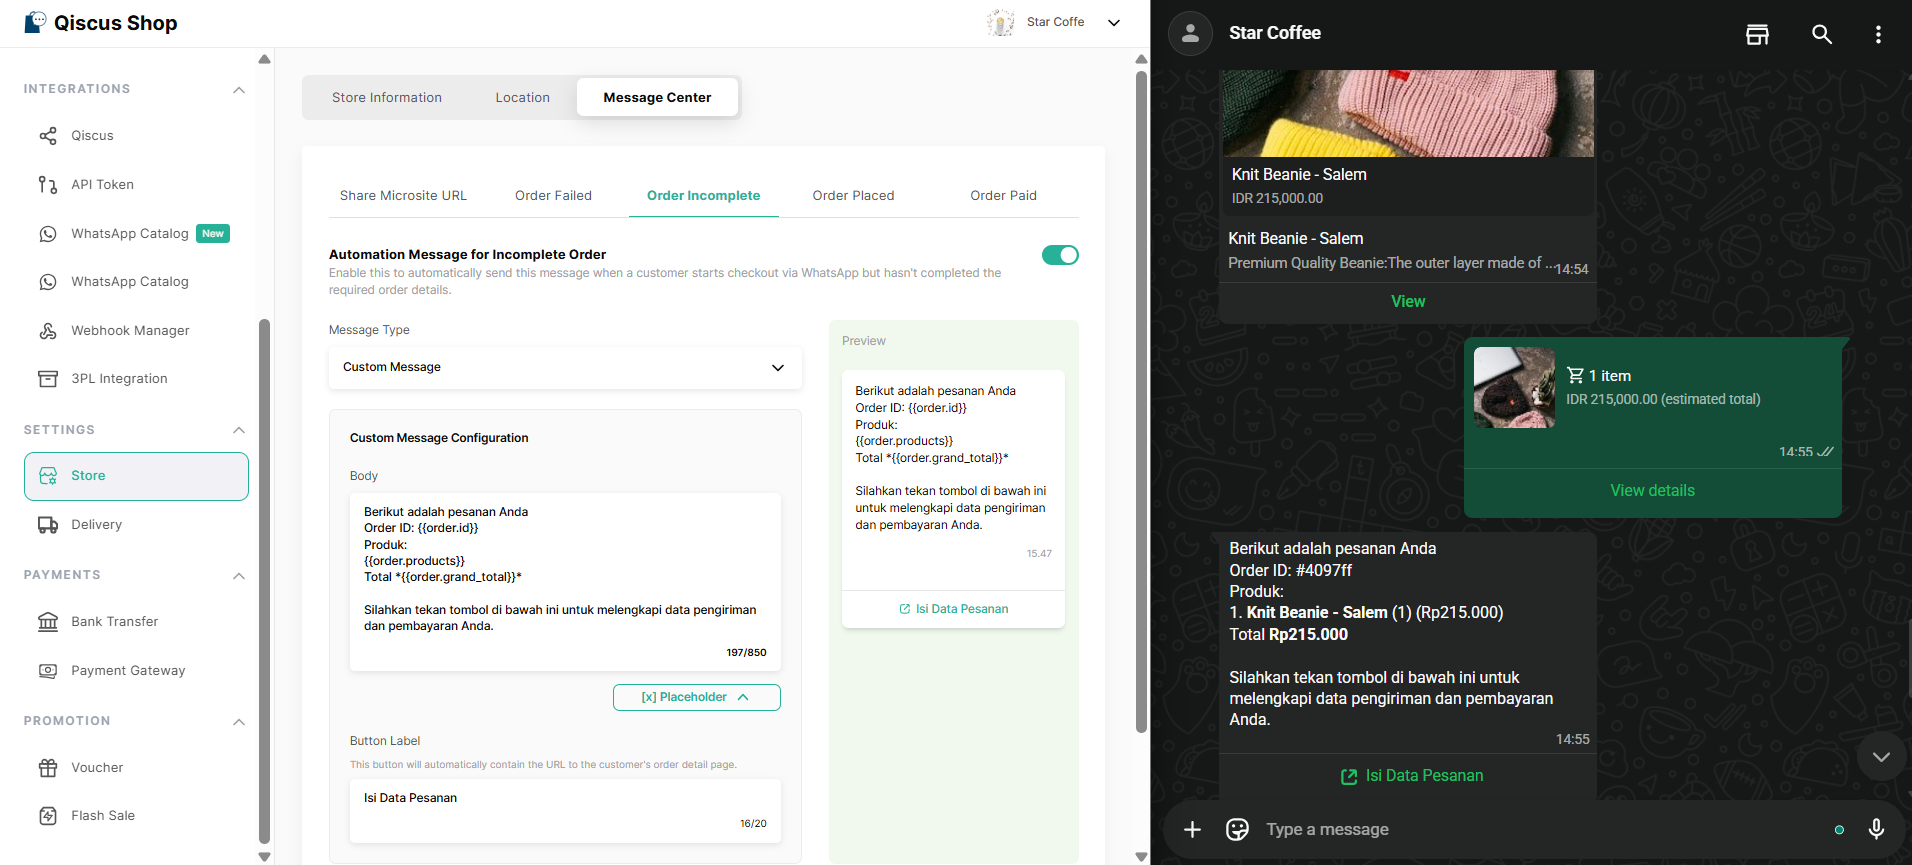This screenshot has height=865, width=1912.
Task: Open the emoji picker in chat
Action: click(x=1237, y=829)
